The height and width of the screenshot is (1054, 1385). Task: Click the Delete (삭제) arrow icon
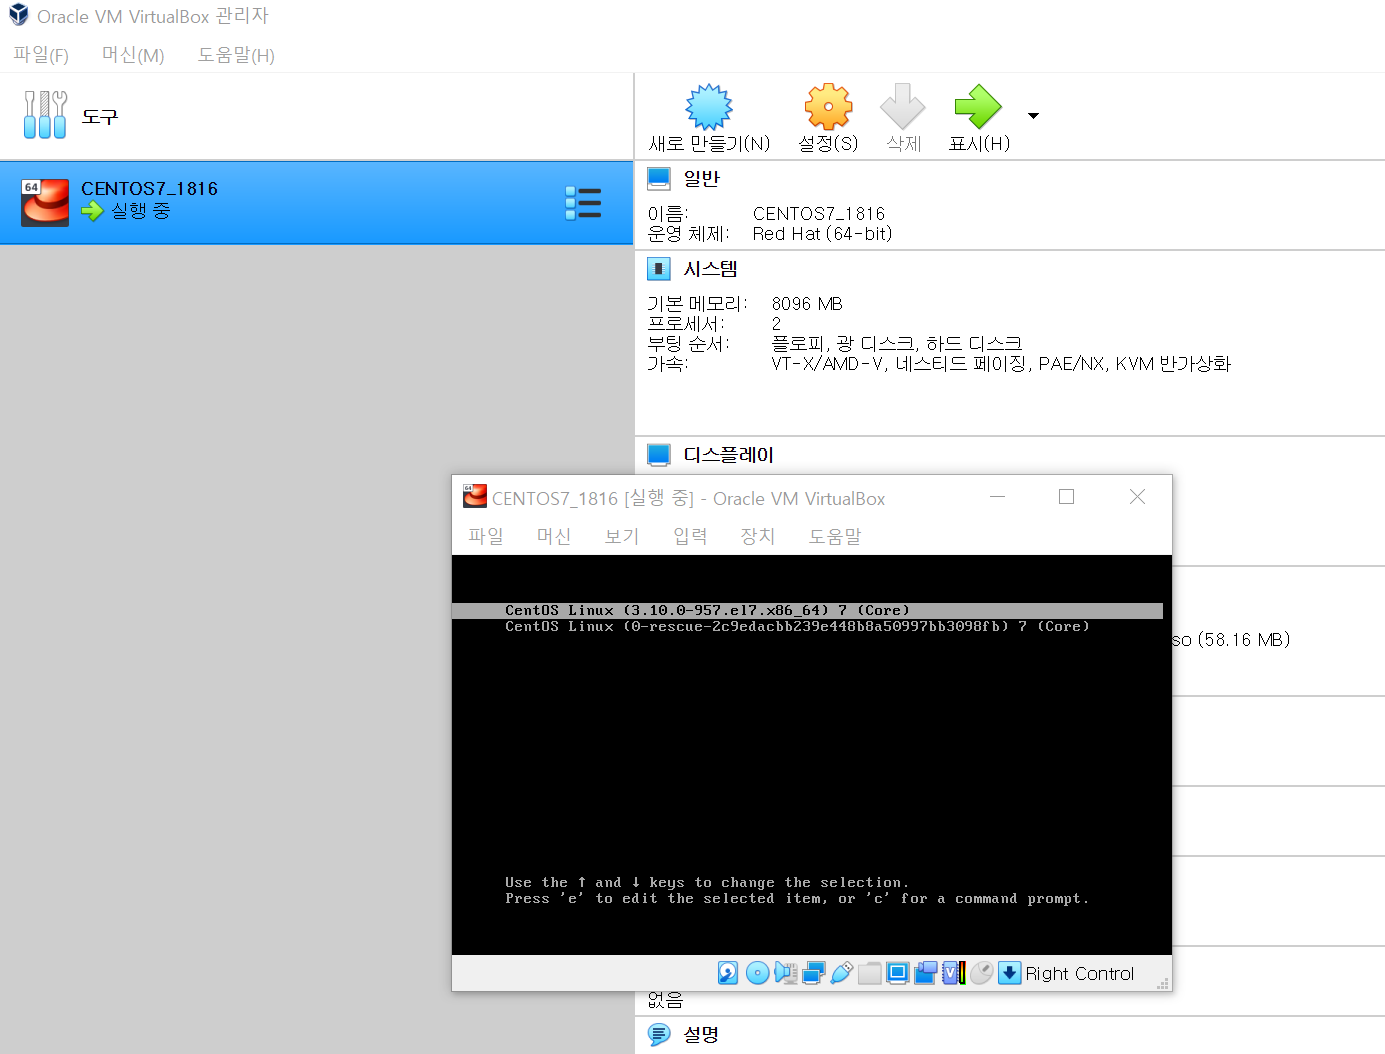(x=903, y=106)
